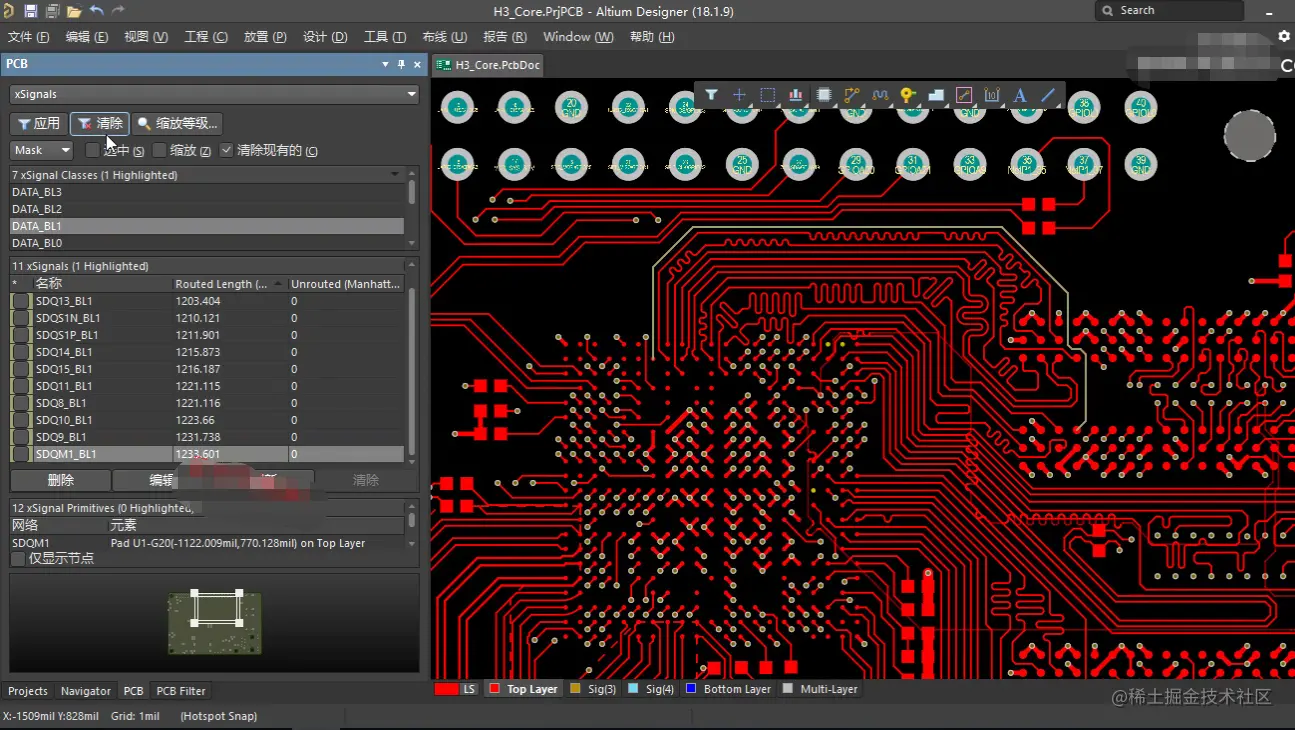
Task: Open the settings gear icon
Action: click(x=1284, y=36)
